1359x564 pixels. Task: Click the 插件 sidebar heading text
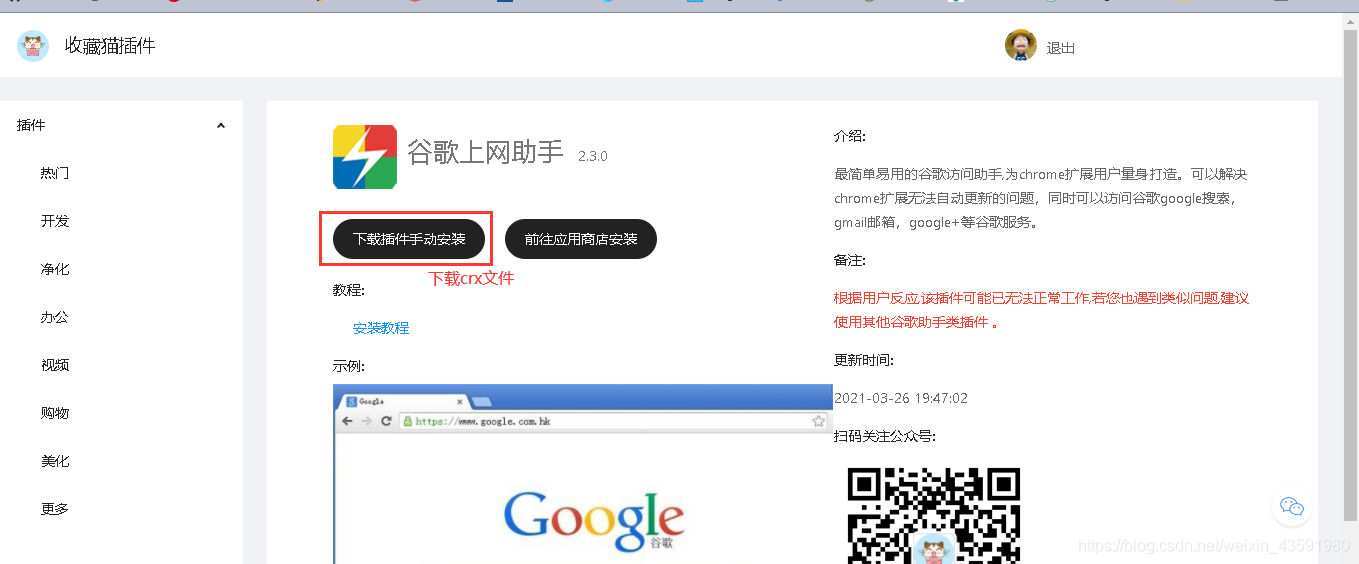31,125
